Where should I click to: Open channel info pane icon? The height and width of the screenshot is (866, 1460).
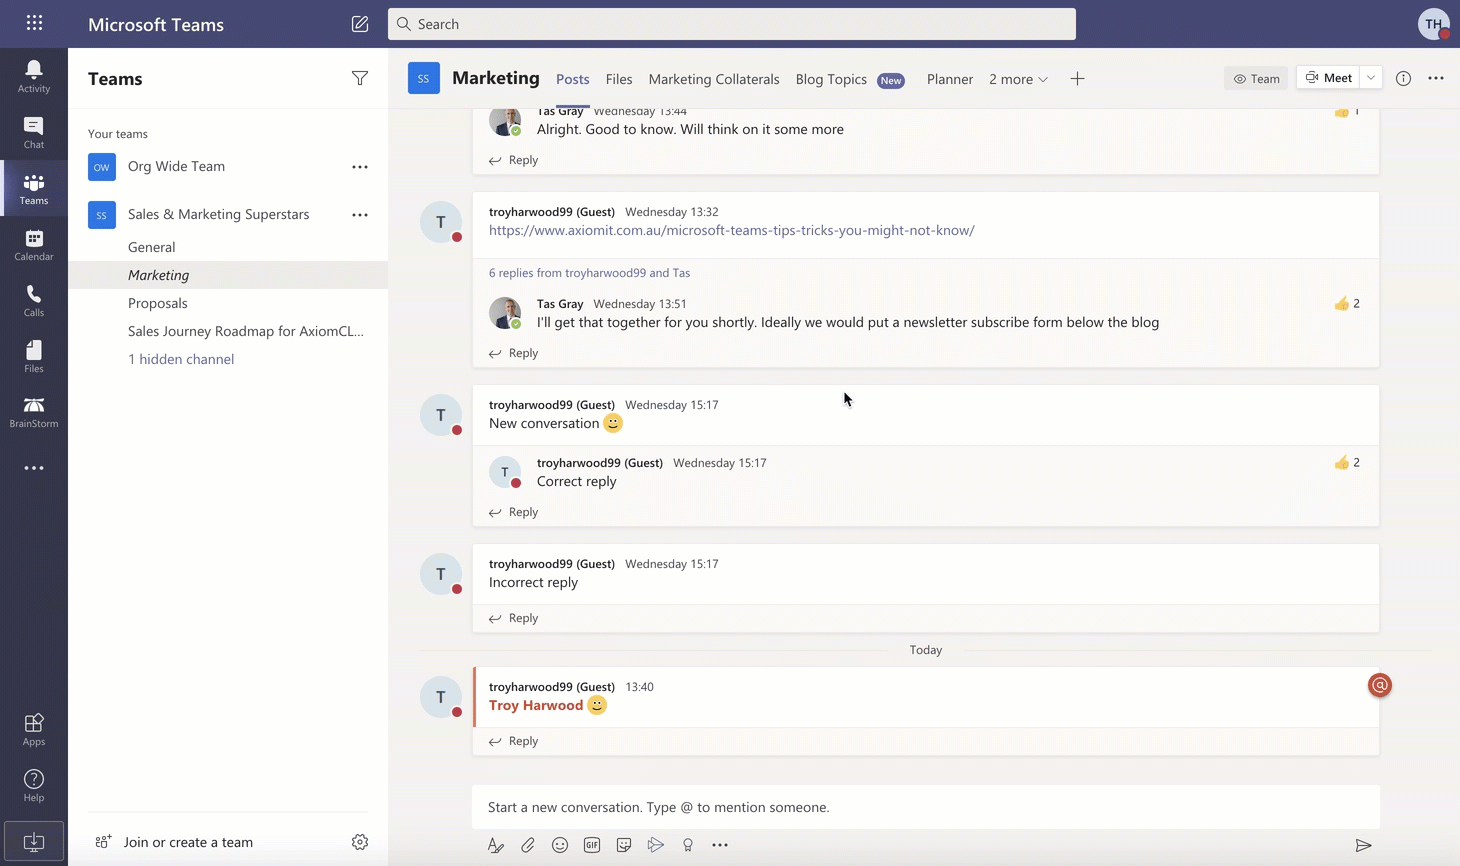pyautogui.click(x=1403, y=78)
